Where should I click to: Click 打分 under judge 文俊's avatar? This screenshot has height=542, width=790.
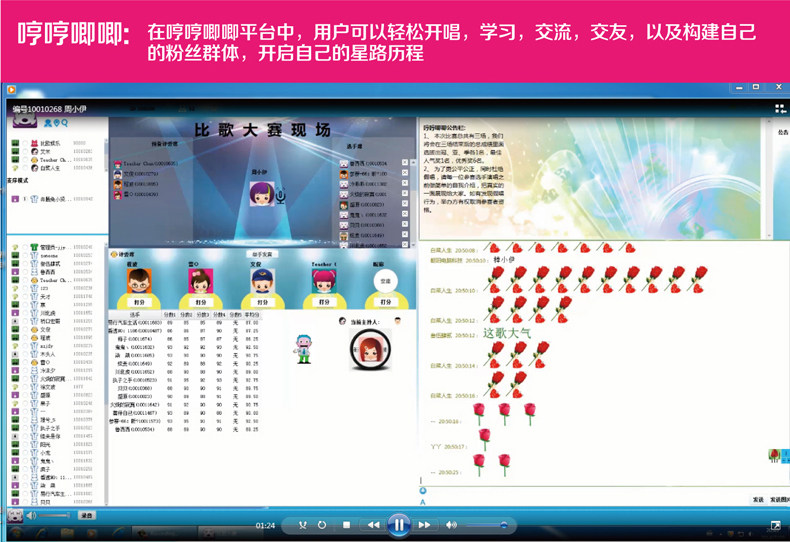tap(262, 302)
